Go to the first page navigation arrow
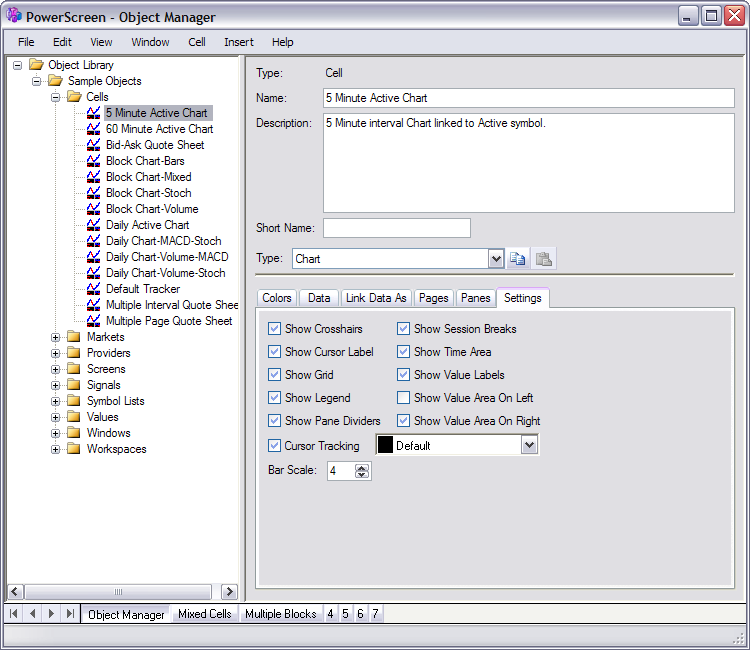 pos(15,613)
